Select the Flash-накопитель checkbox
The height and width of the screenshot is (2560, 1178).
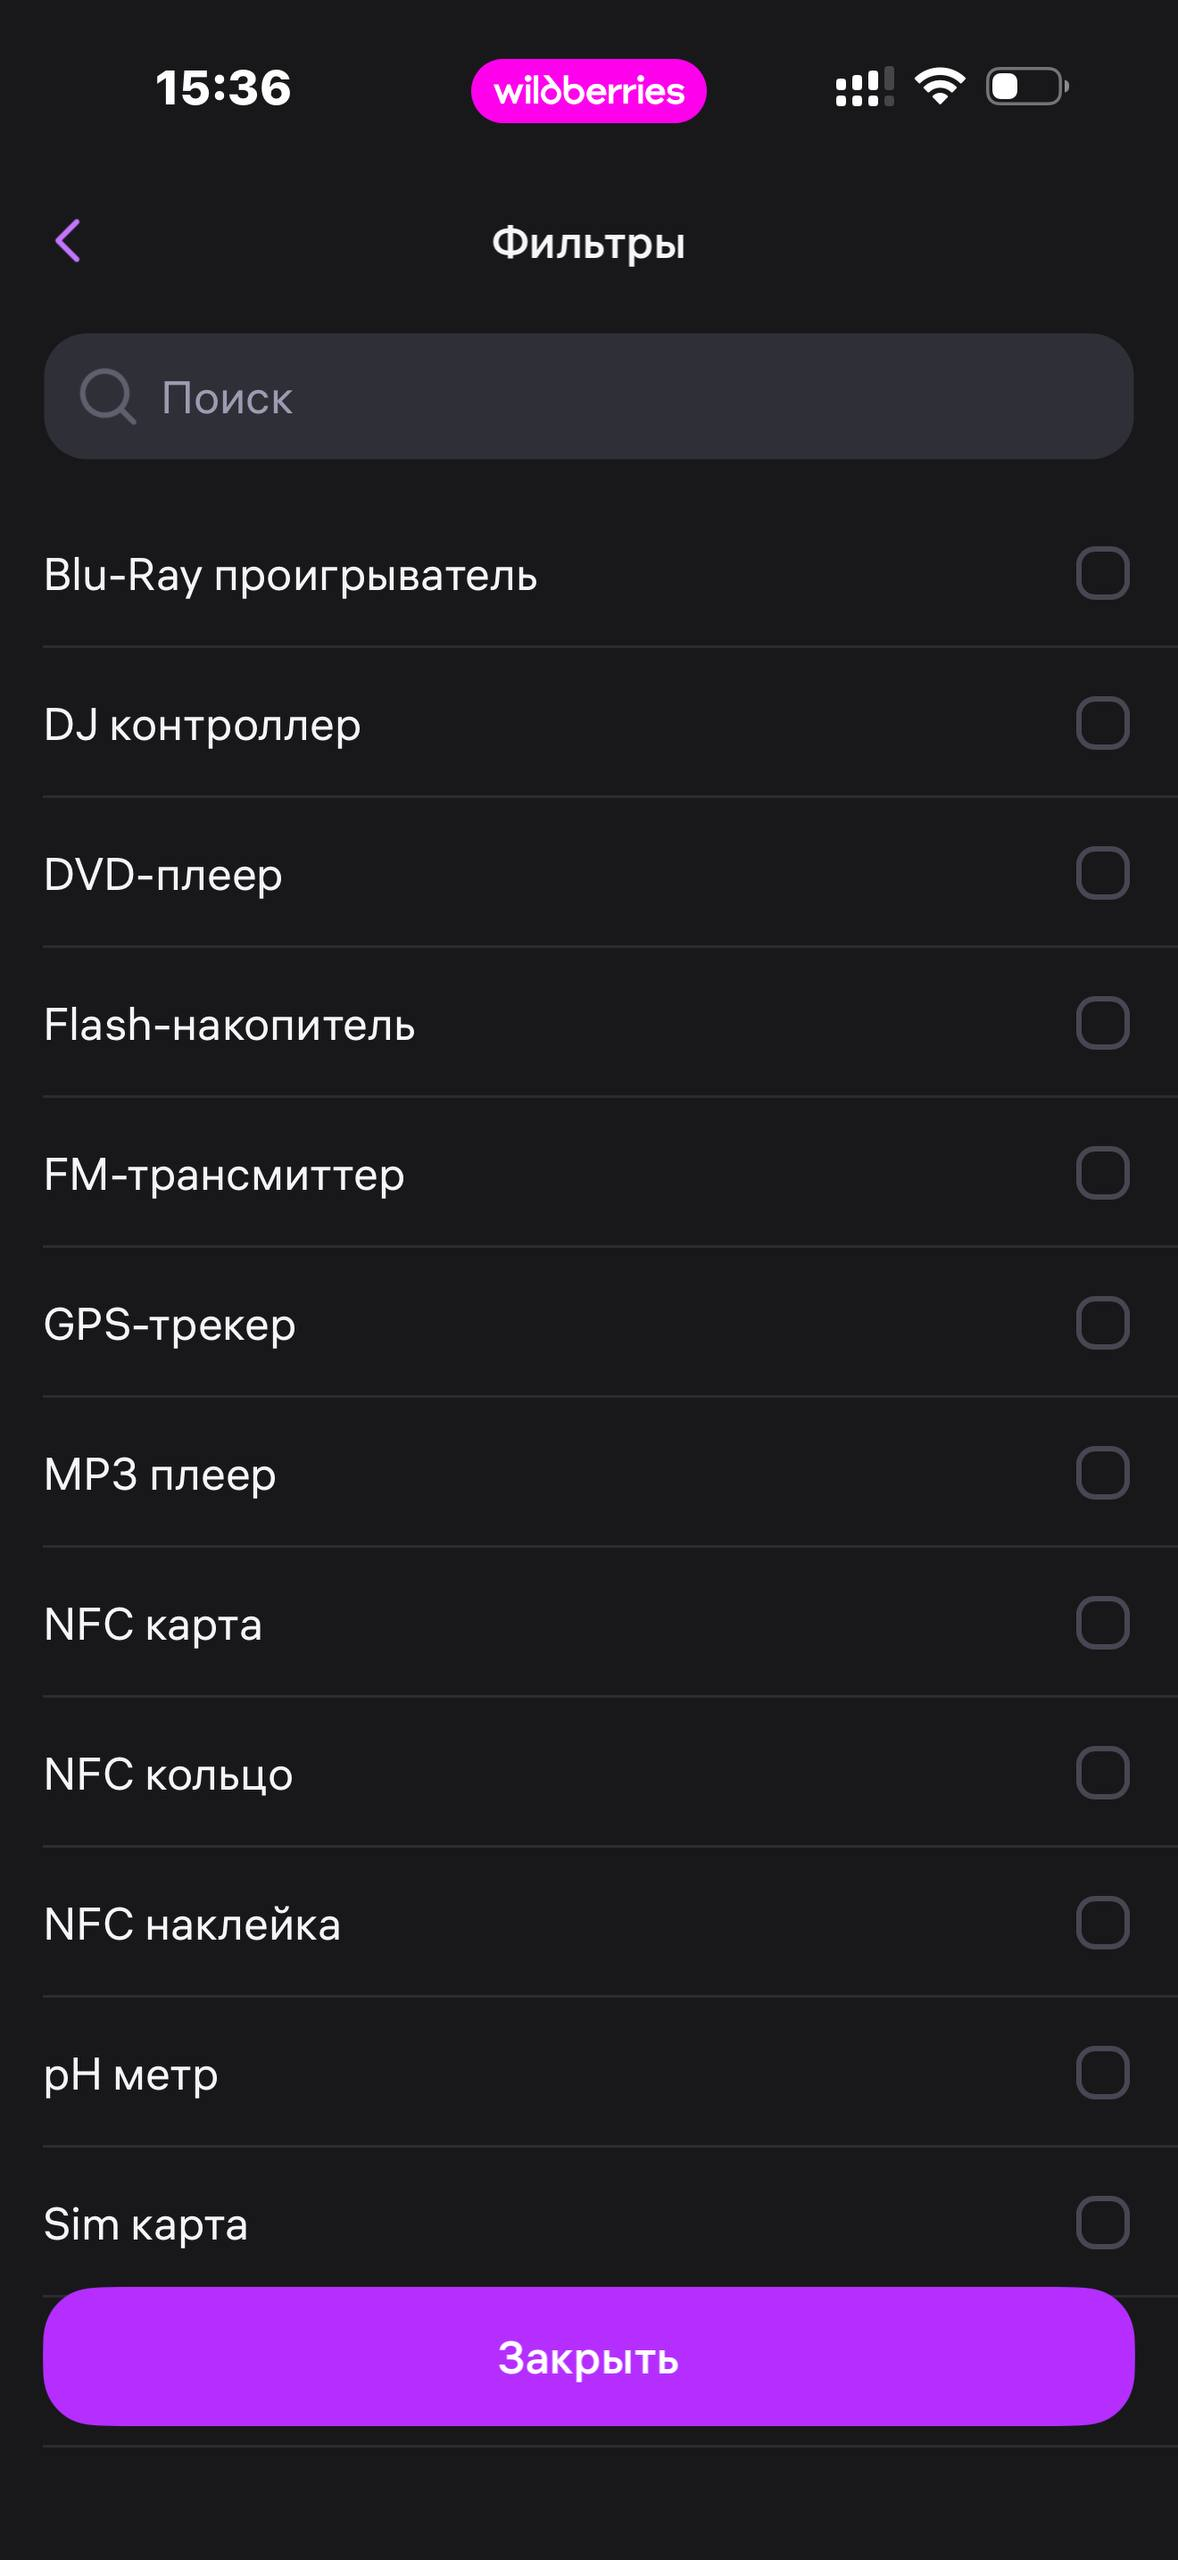(x=1103, y=1023)
